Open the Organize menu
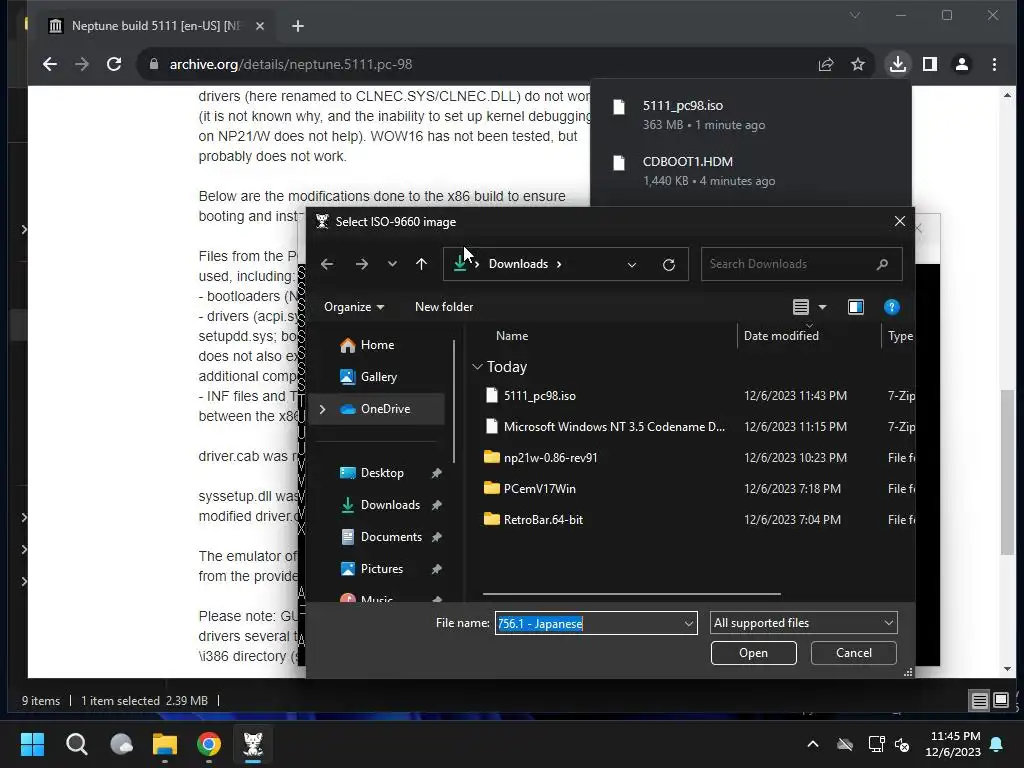The image size is (1024, 768). 354,307
